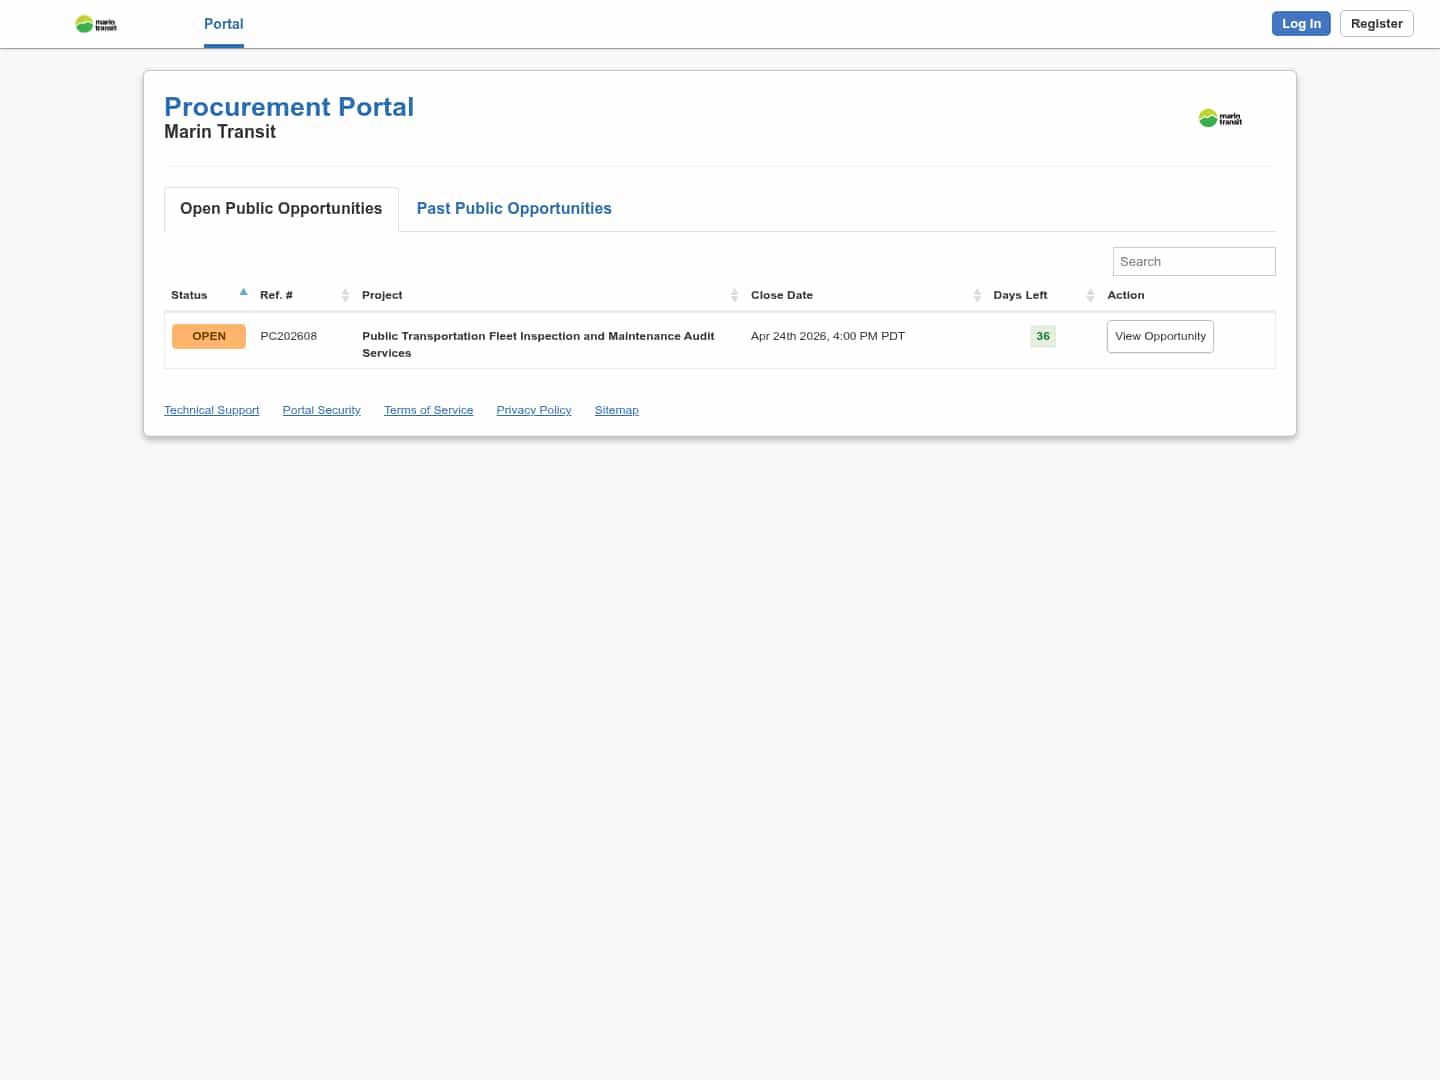Viewport: 1440px width, 1080px height.
Task: Open the Terms of Service link
Action: [428, 410]
